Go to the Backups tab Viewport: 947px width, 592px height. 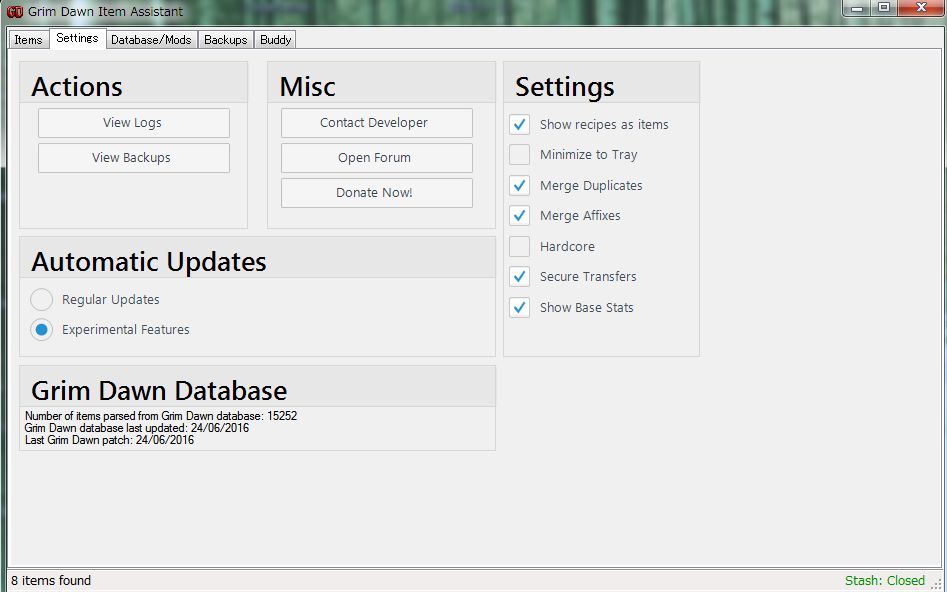coord(226,40)
